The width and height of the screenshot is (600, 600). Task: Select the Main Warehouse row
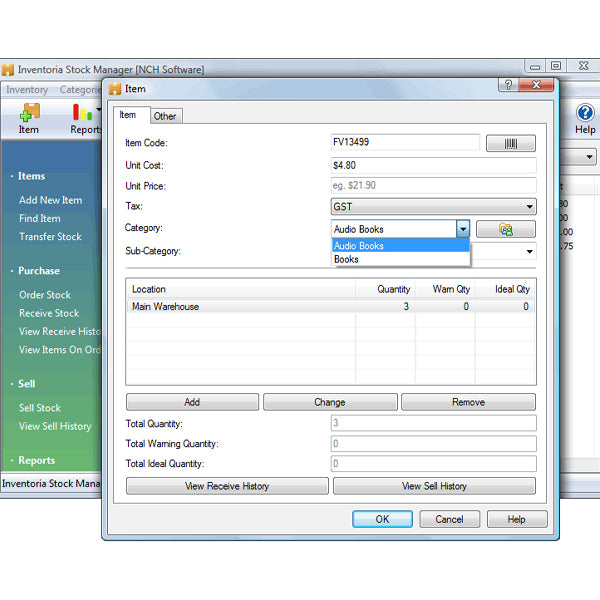pos(331,307)
